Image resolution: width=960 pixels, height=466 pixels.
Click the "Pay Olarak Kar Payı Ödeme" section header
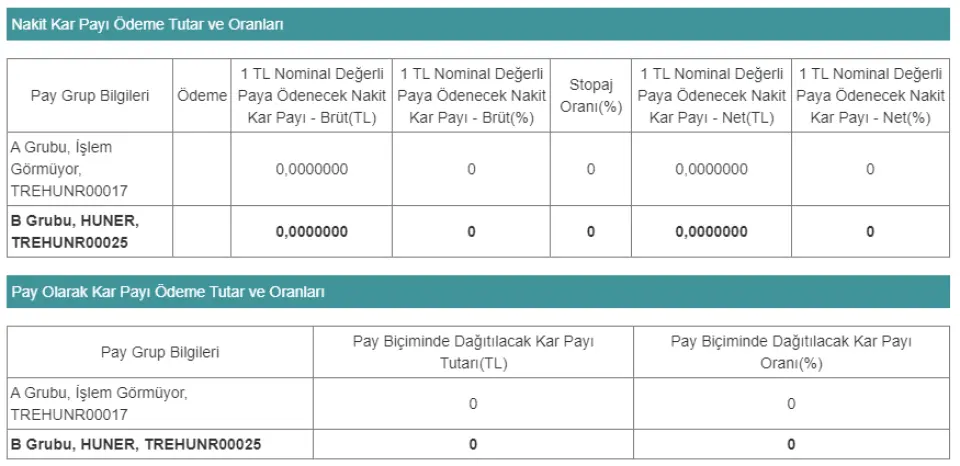(168, 292)
